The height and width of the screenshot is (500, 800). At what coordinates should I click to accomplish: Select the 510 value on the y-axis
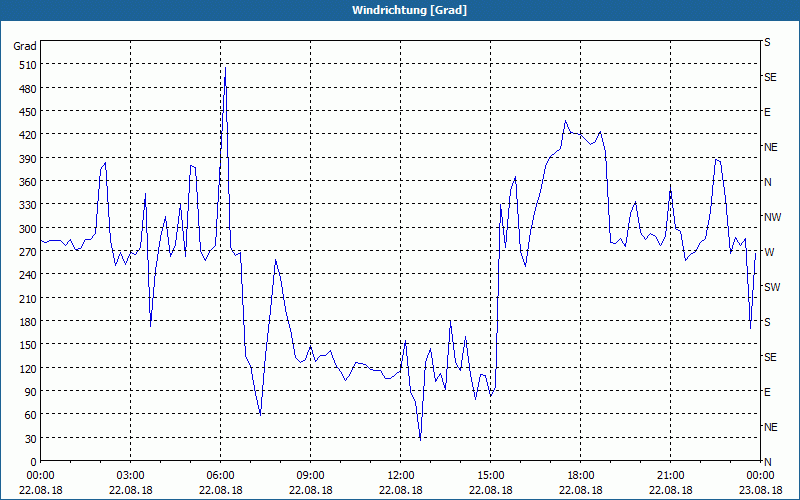[28, 65]
